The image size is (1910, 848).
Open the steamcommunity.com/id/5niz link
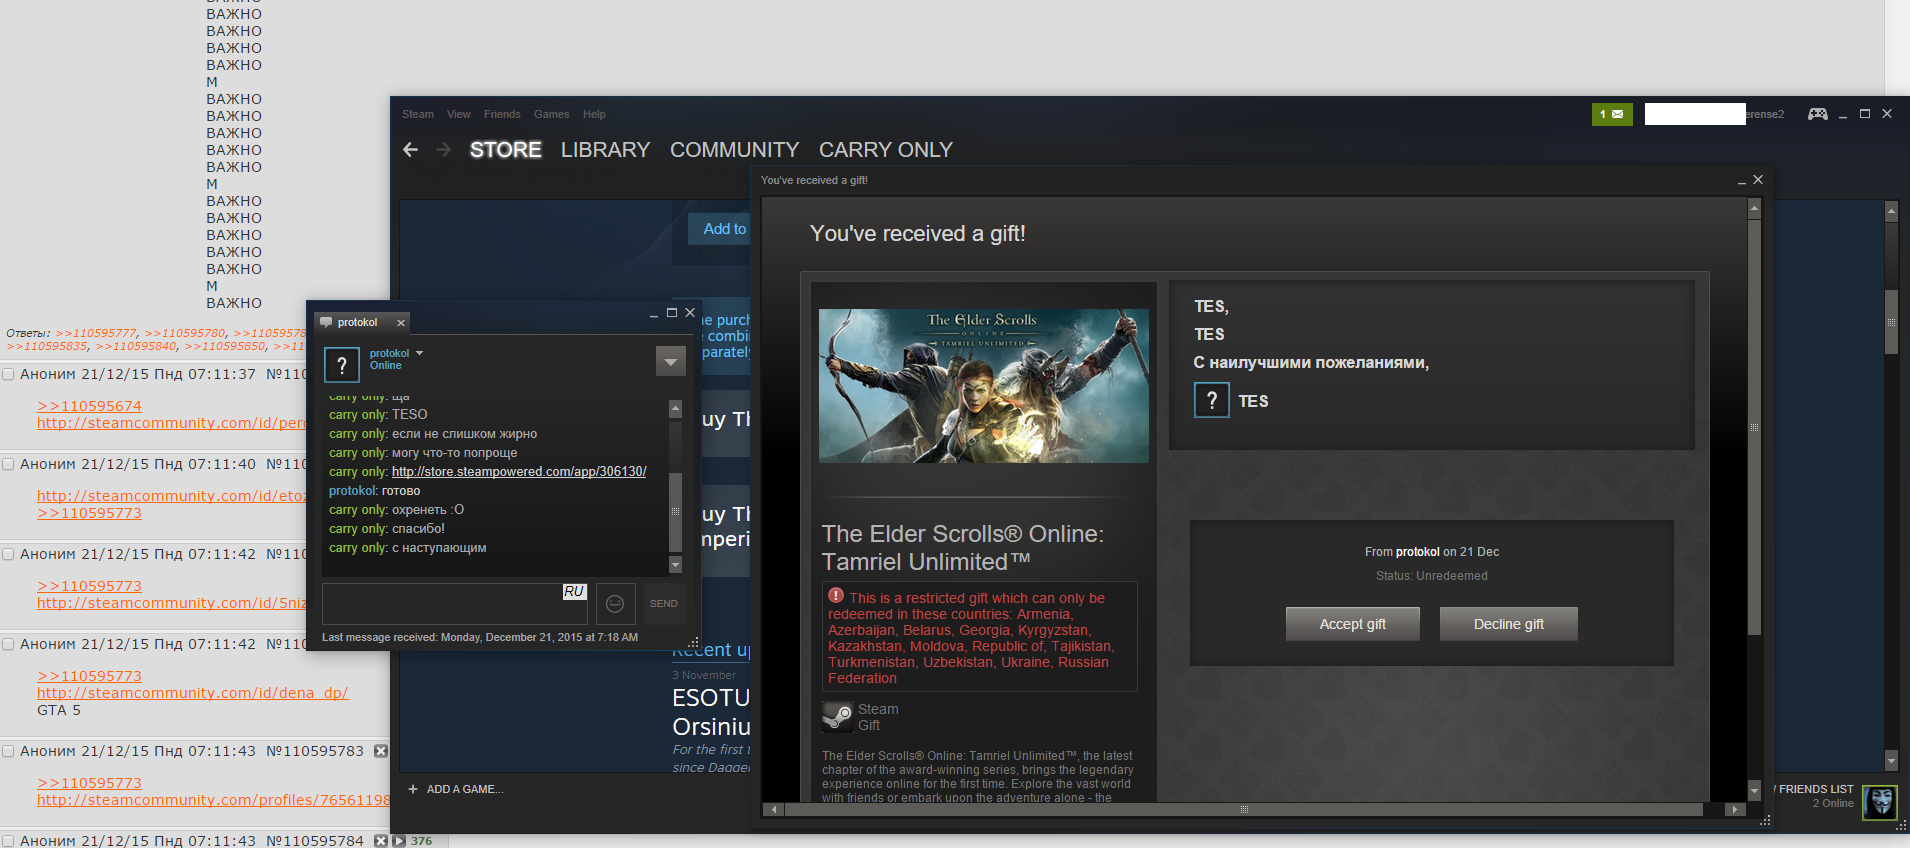click(x=172, y=603)
